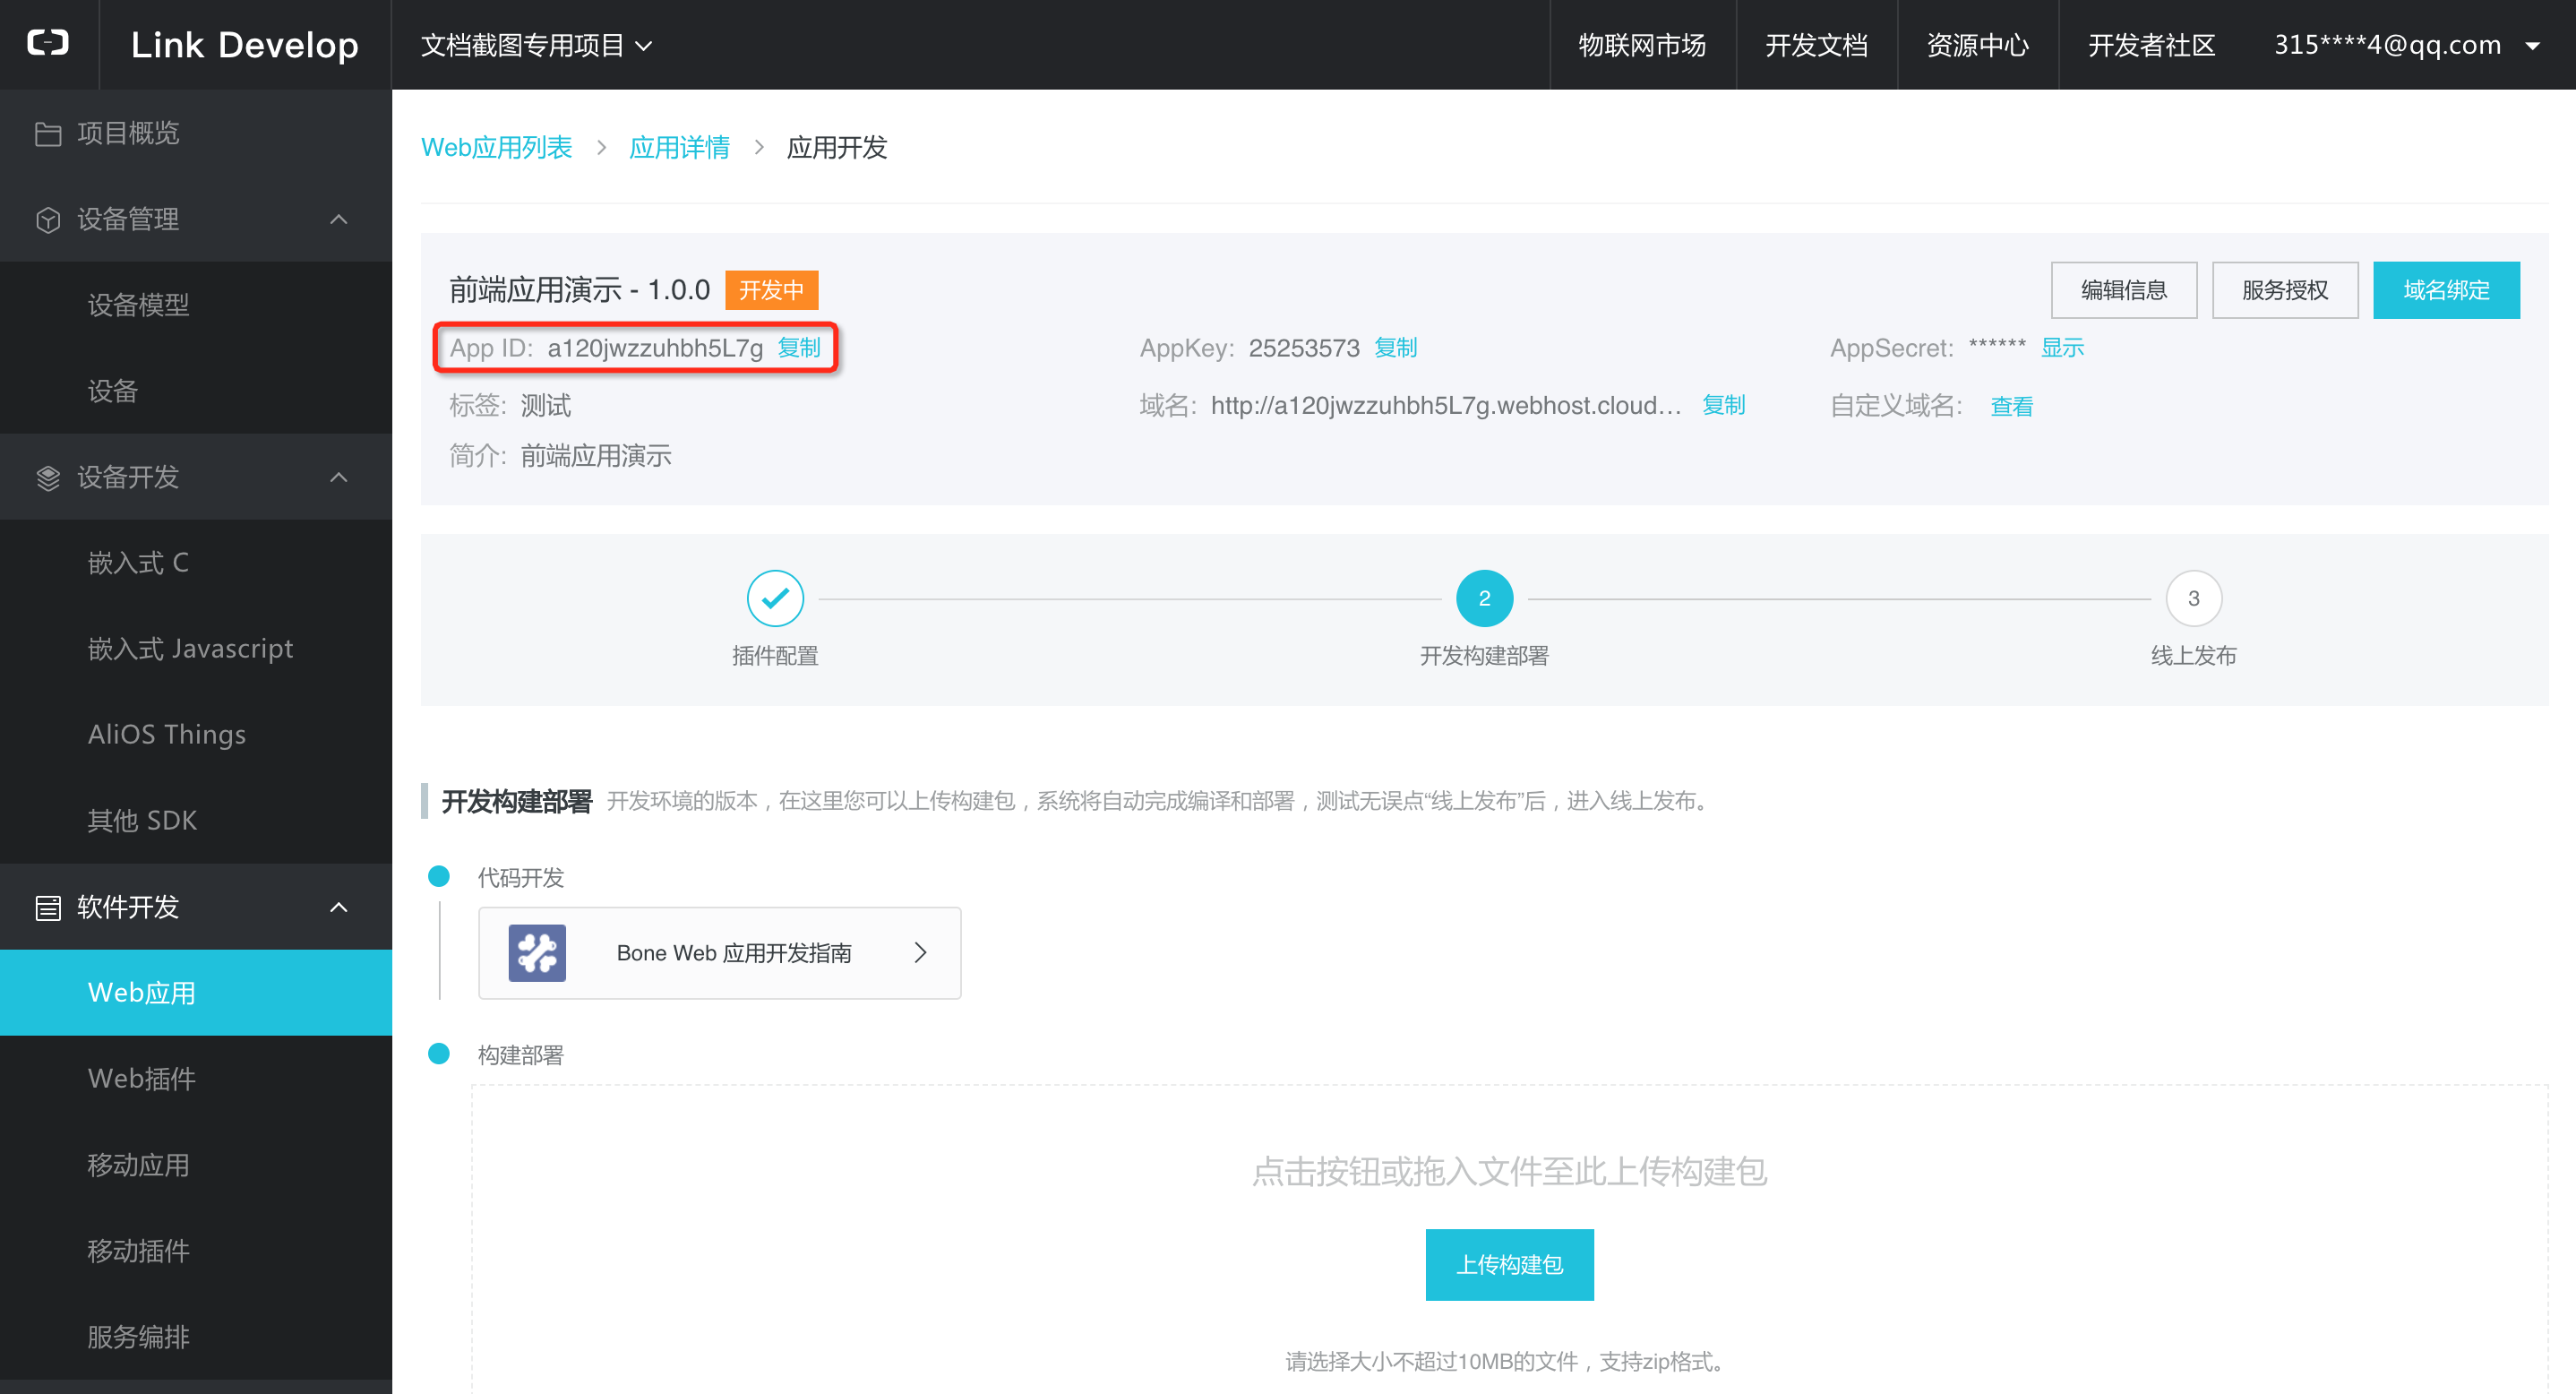The image size is (2576, 1394).
Task: Open Bone Web 应用开发指南 arrow
Action: pos(921,953)
